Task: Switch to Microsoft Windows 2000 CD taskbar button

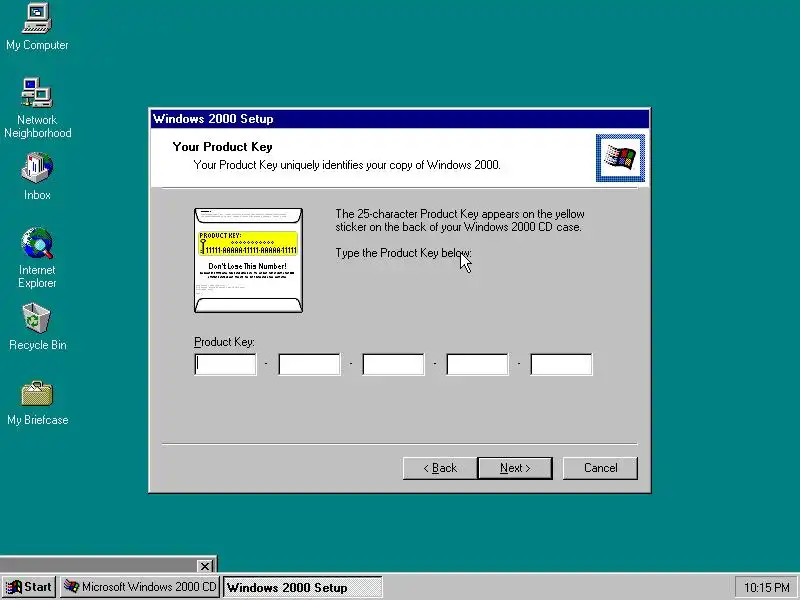Action: [x=140, y=587]
